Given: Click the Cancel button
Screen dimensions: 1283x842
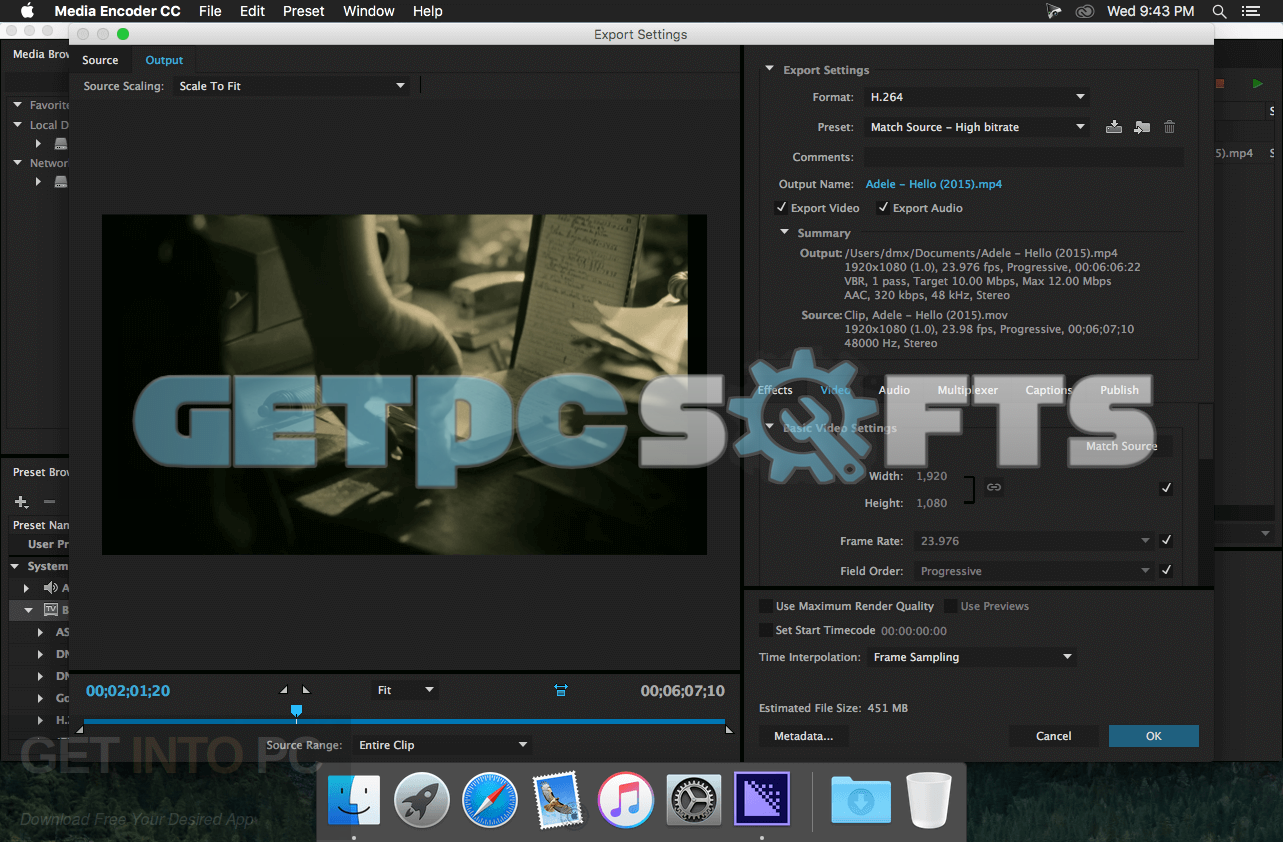Looking at the screenshot, I should (x=1053, y=736).
